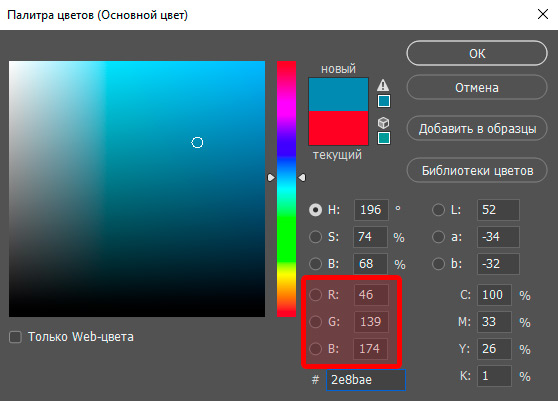The width and height of the screenshot is (558, 401).
Task: Select the S saturation radio button
Action: point(315,237)
